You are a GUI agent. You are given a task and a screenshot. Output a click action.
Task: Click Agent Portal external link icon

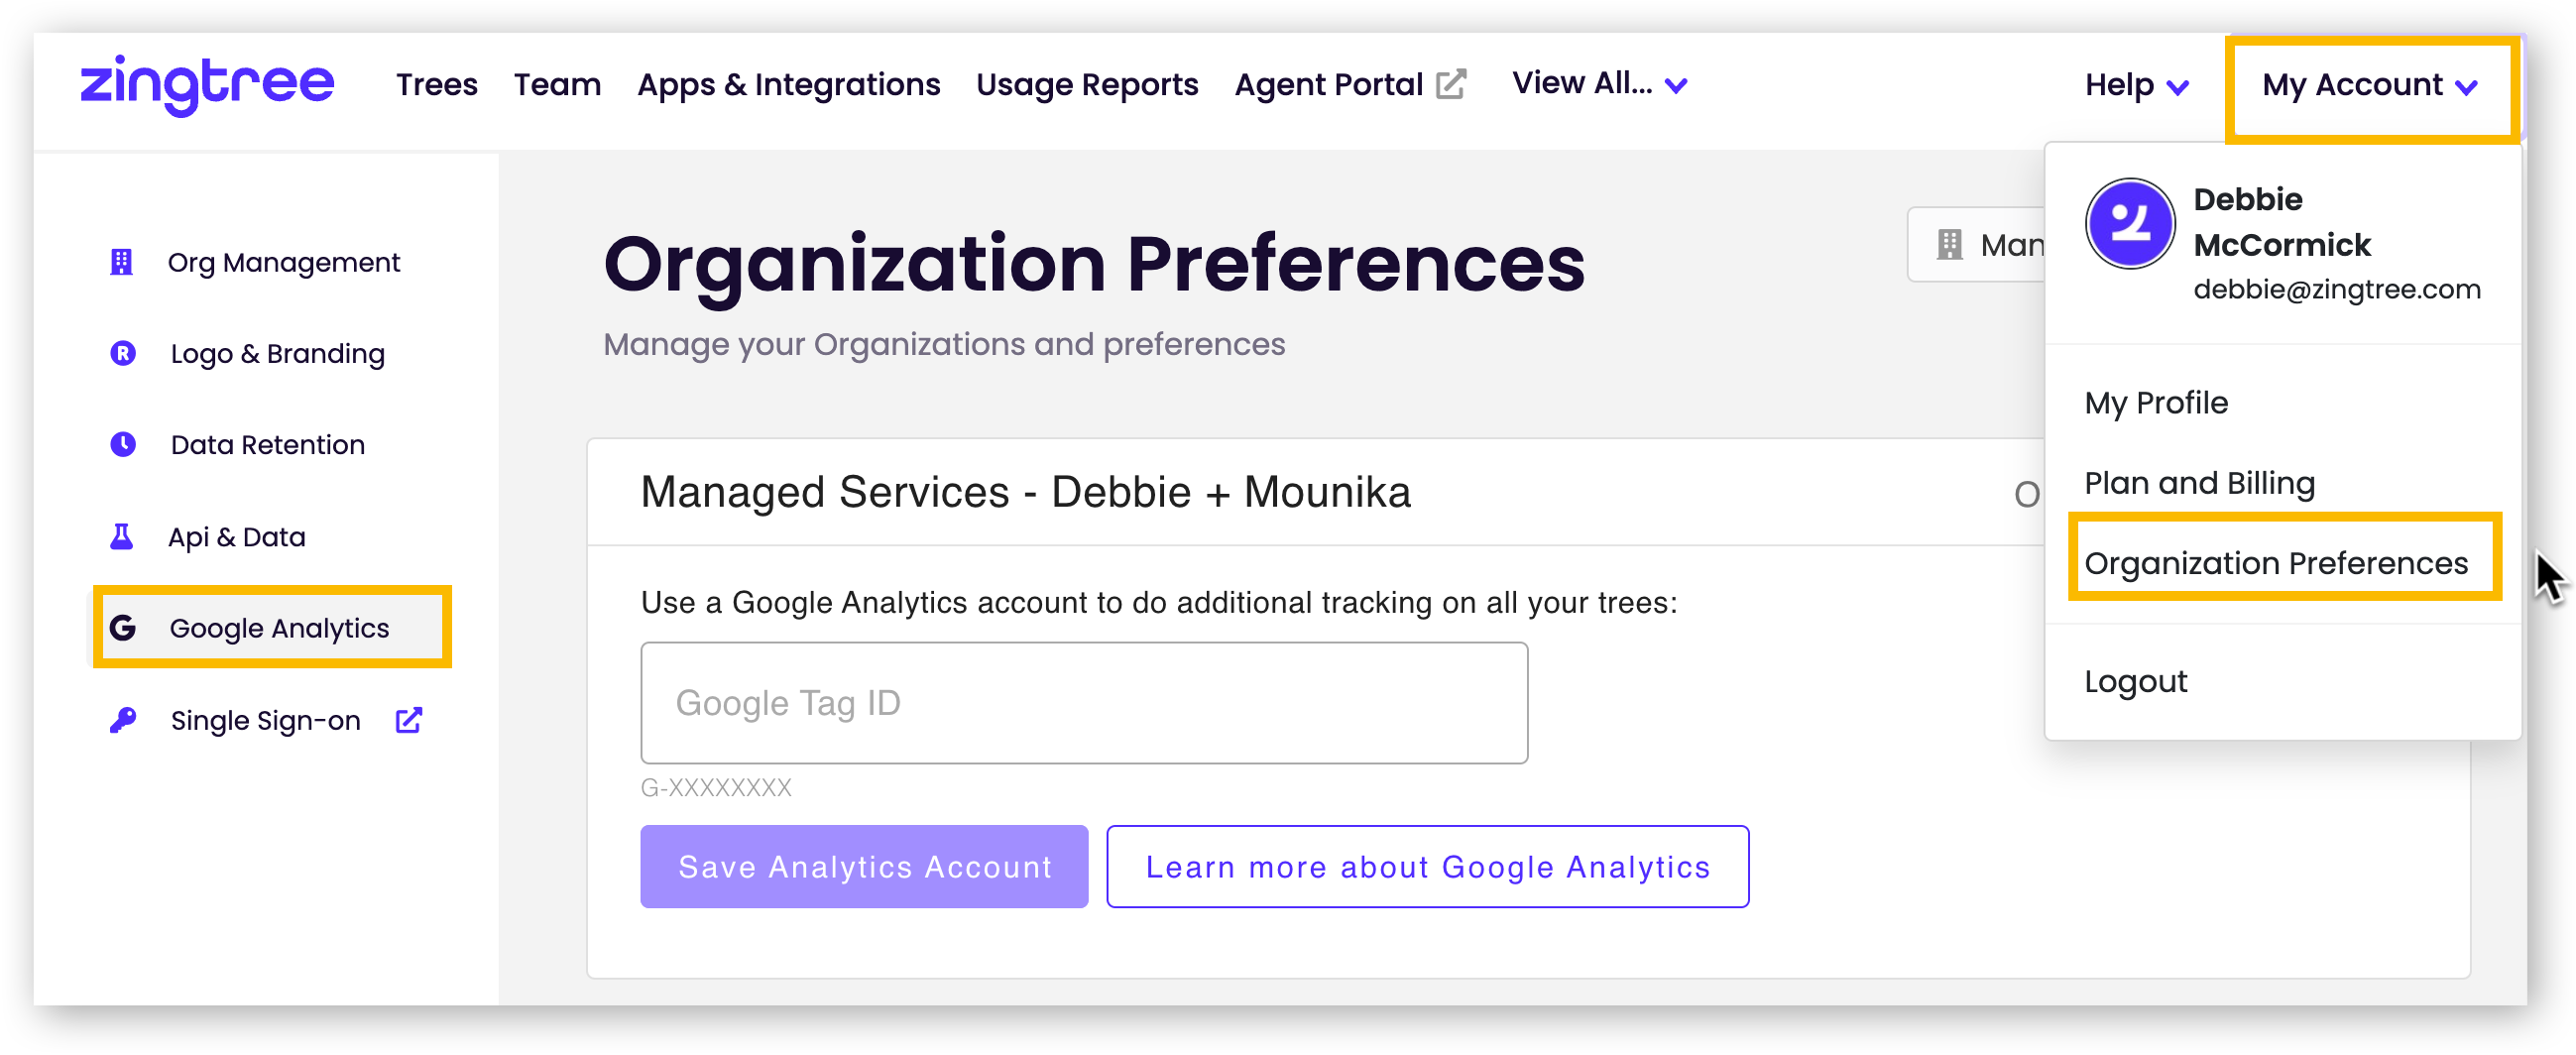coord(1451,84)
